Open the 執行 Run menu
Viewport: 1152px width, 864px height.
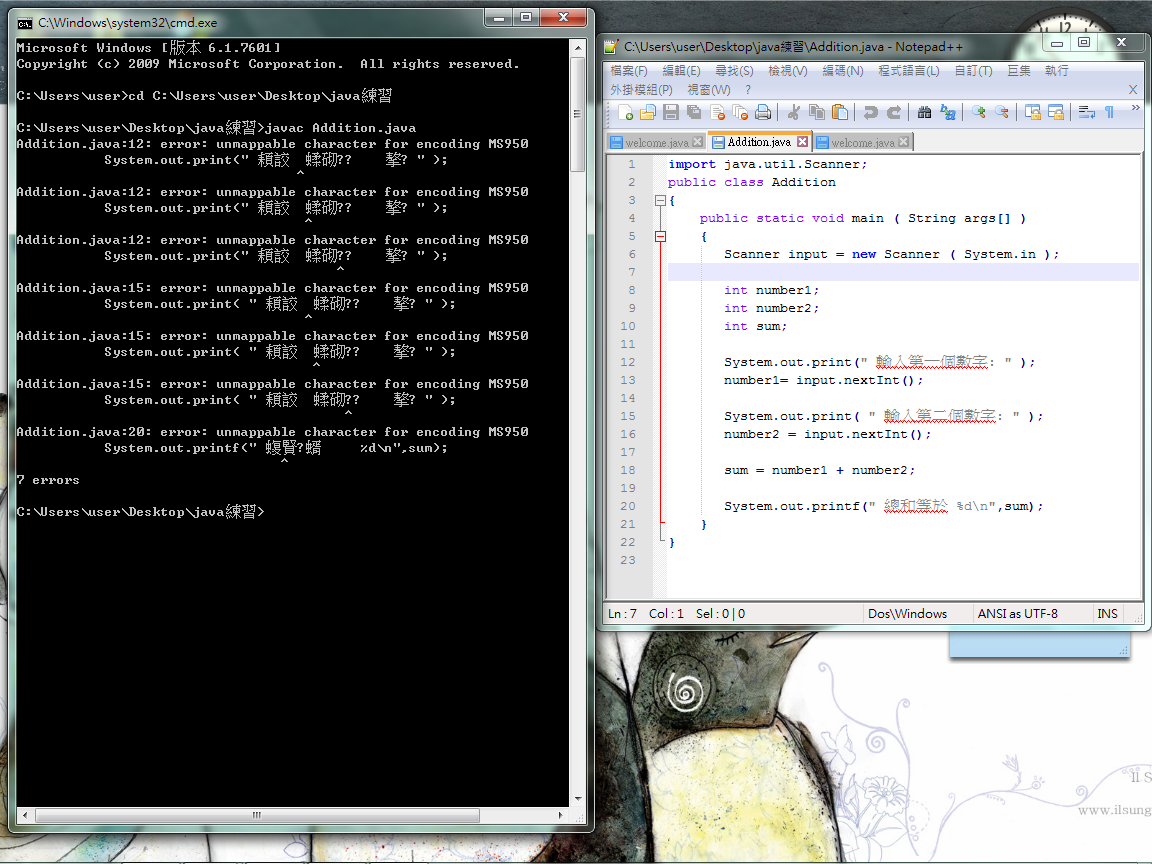1056,71
